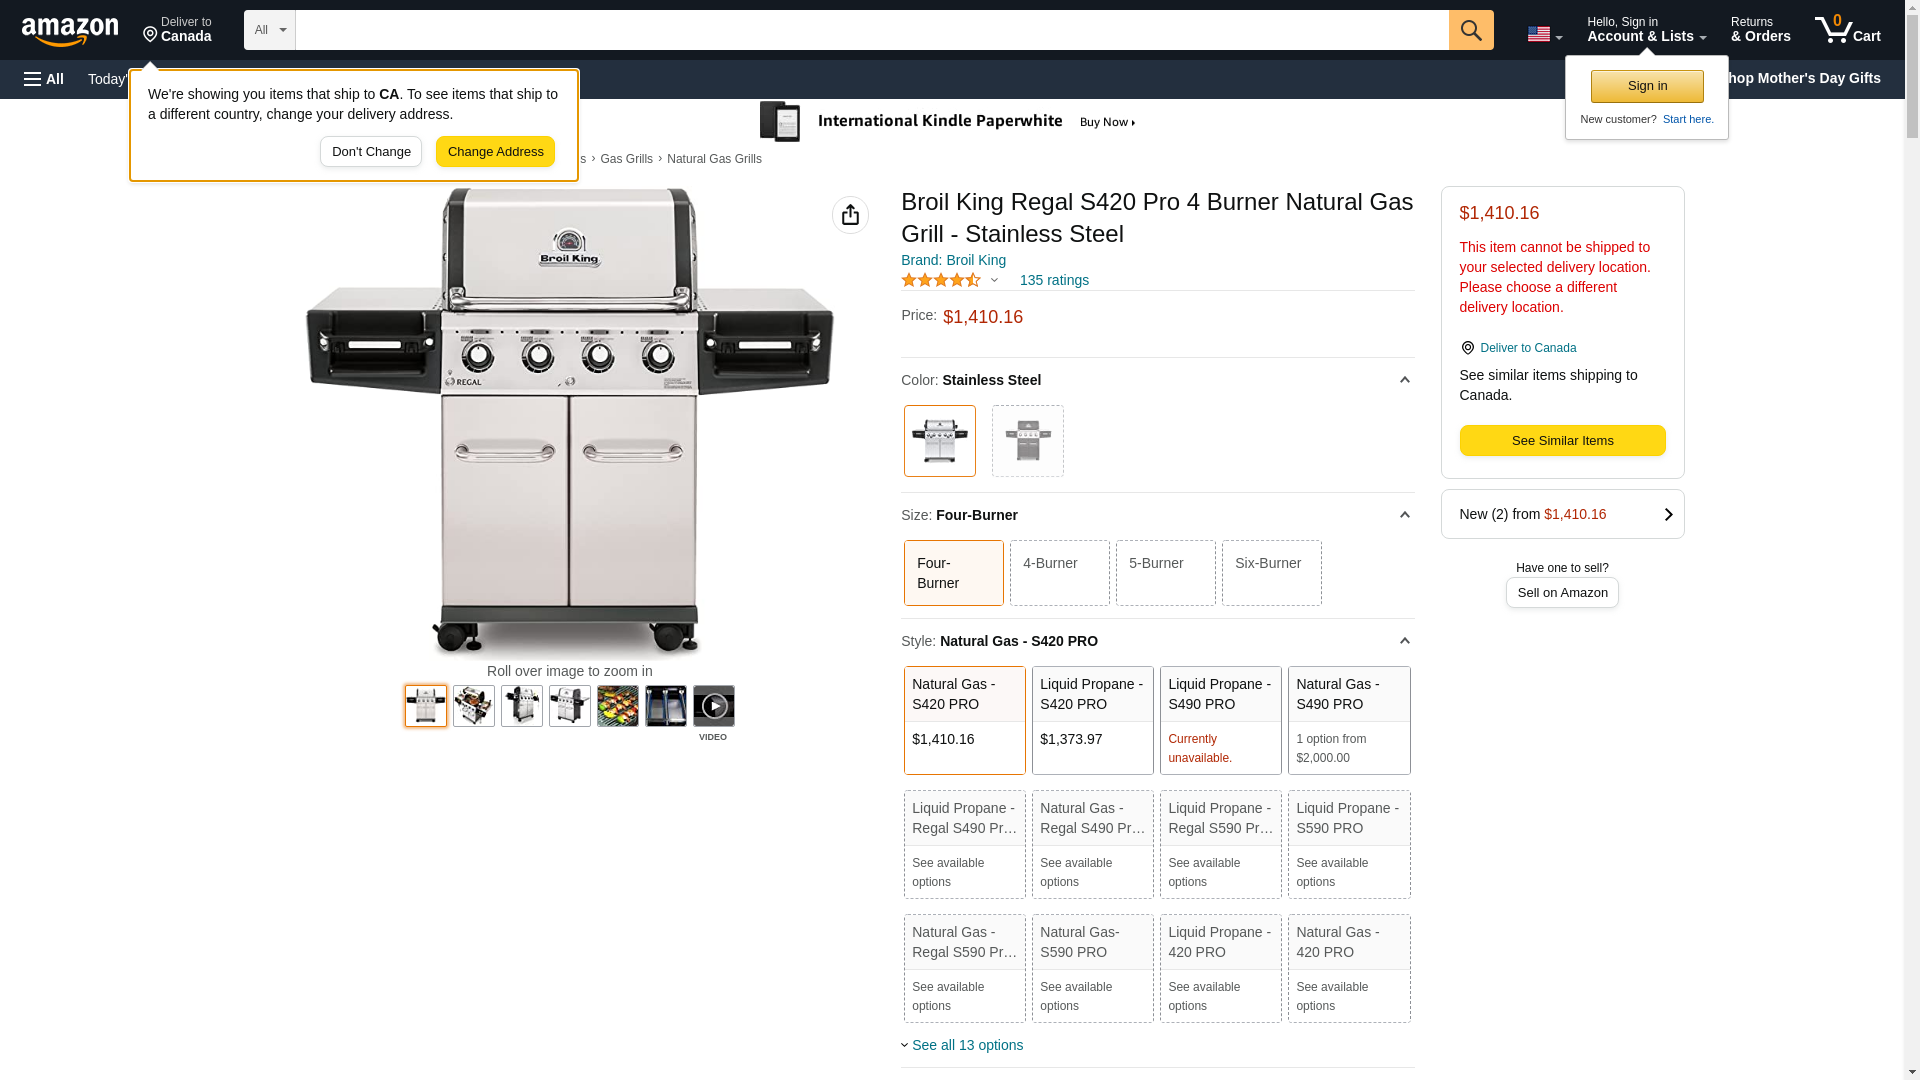Open Returns & Orders

[x=1760, y=30]
